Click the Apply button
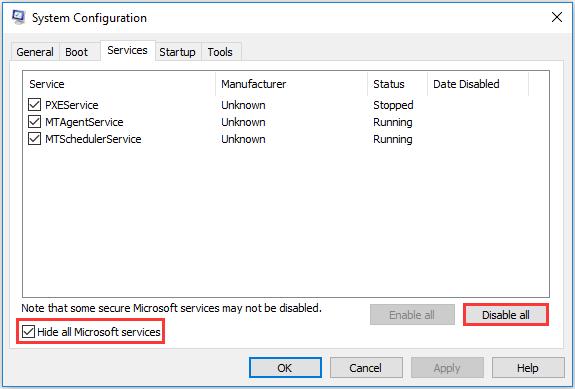Screen dimensions: 575x389 coord(447,368)
